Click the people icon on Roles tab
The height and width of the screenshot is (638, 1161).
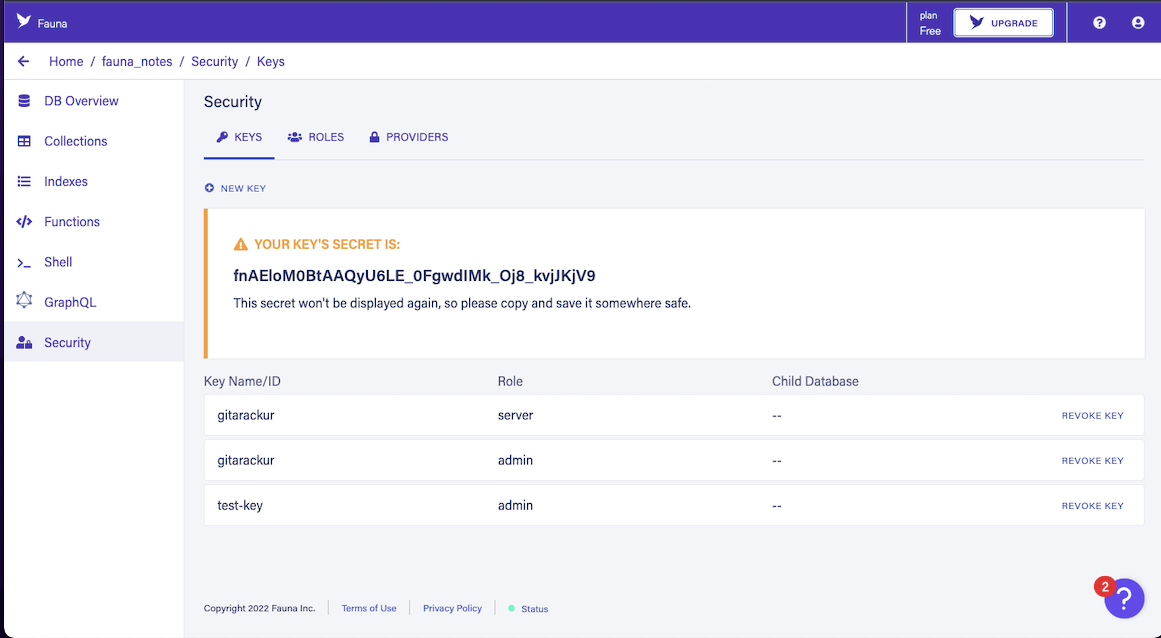(295, 137)
